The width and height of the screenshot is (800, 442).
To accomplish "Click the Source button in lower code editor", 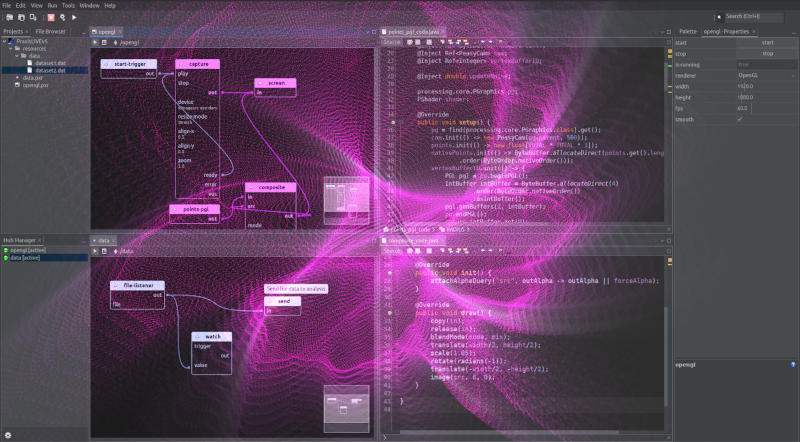I will [392, 251].
